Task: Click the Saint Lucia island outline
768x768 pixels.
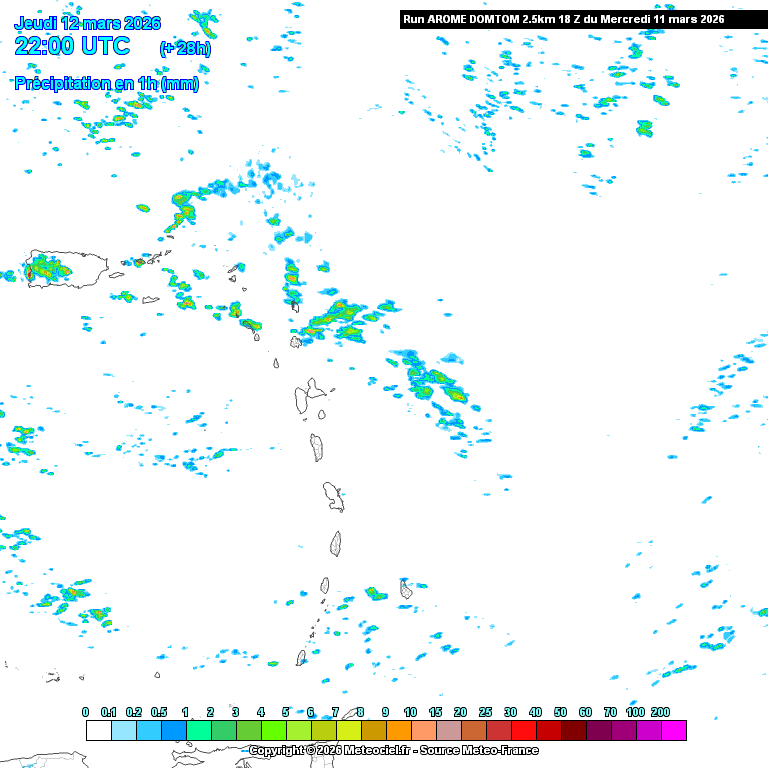Action: coord(336,544)
